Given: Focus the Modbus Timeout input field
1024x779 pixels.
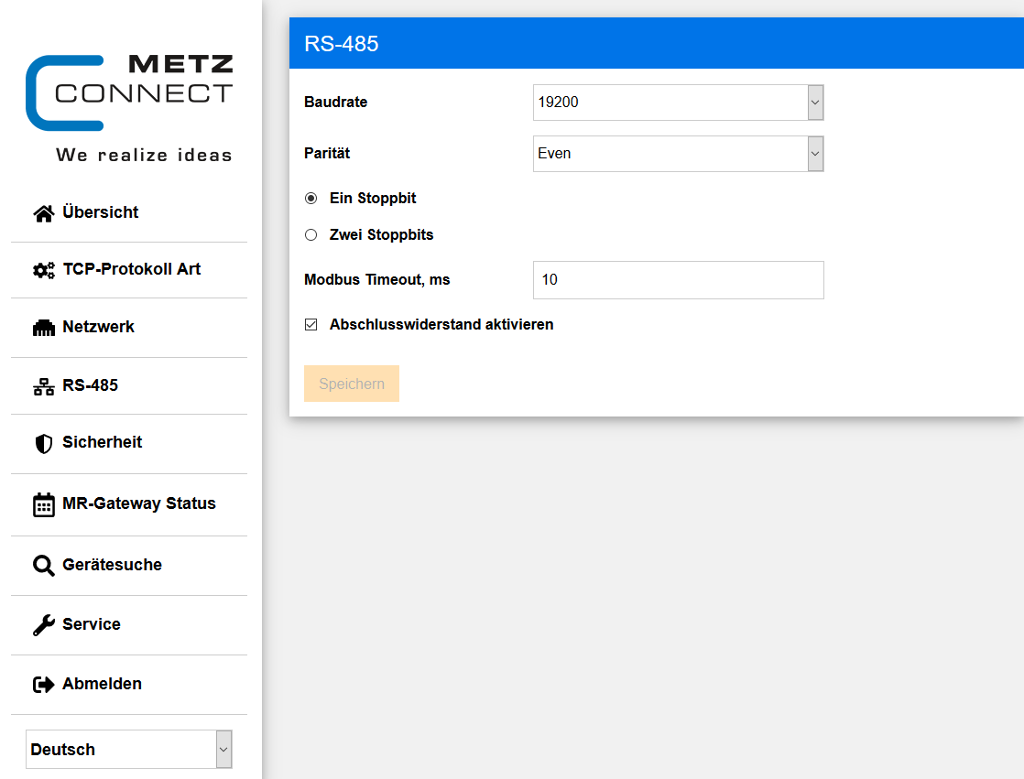Looking at the screenshot, I should click(x=678, y=280).
